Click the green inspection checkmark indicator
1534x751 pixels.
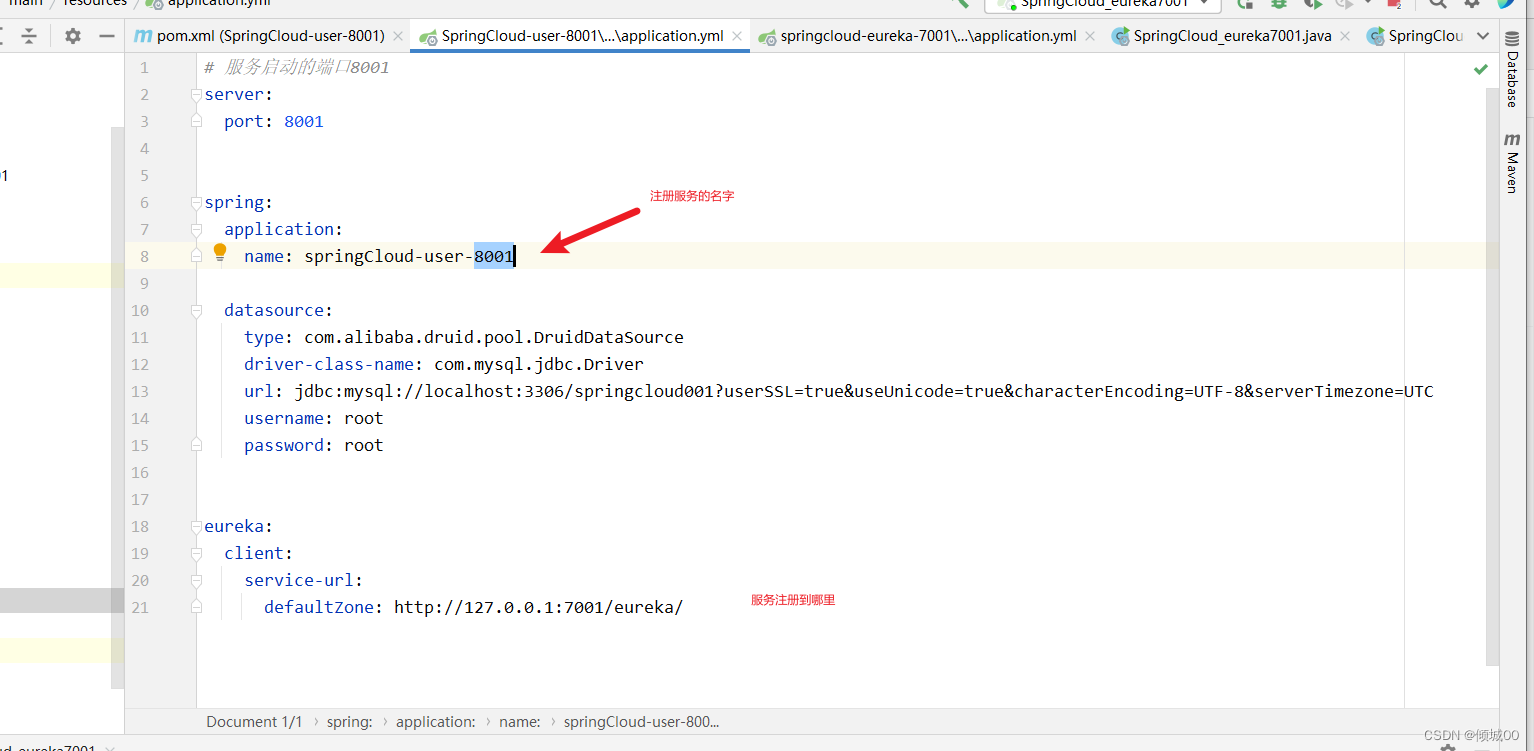(1480, 69)
